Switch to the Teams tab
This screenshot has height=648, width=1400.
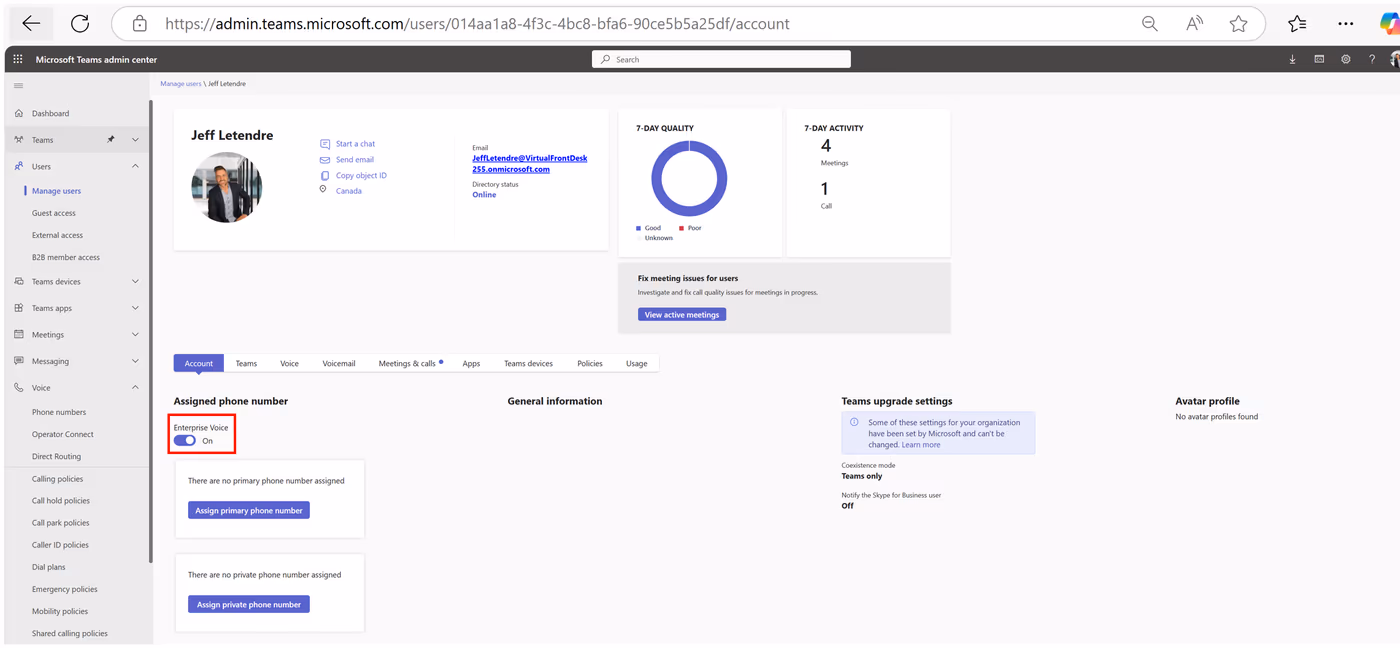pos(246,363)
